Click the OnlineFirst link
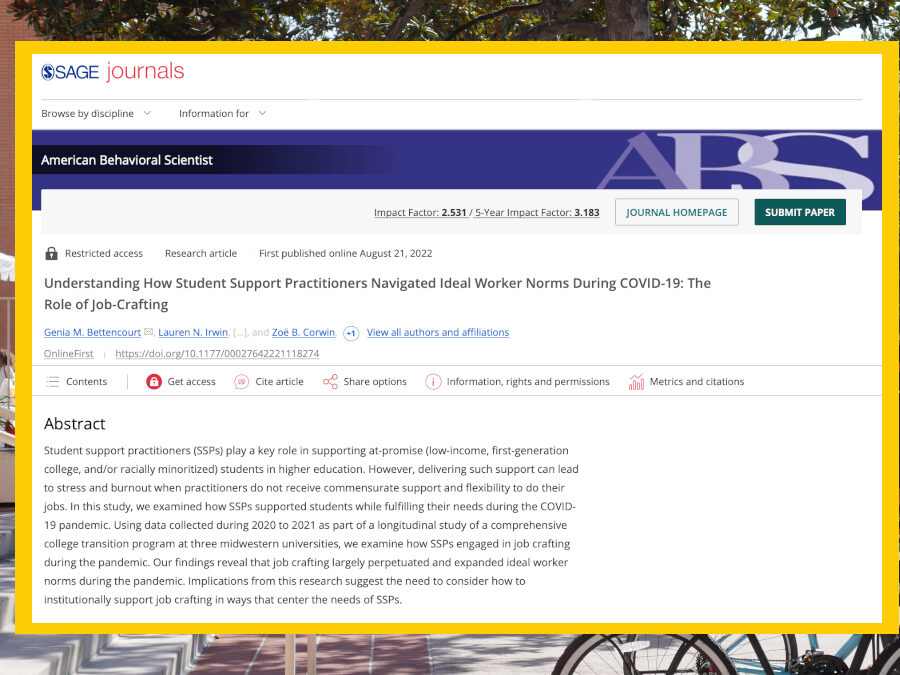The width and height of the screenshot is (900, 675). [x=68, y=354]
